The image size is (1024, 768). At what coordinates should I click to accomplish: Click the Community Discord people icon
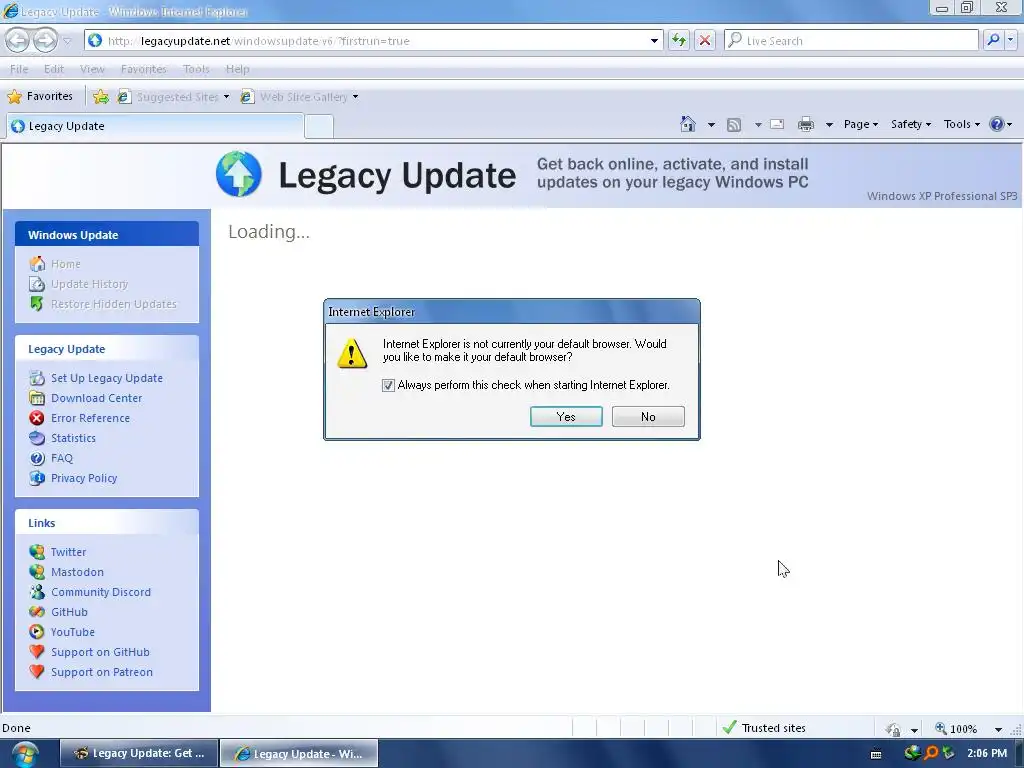point(37,592)
